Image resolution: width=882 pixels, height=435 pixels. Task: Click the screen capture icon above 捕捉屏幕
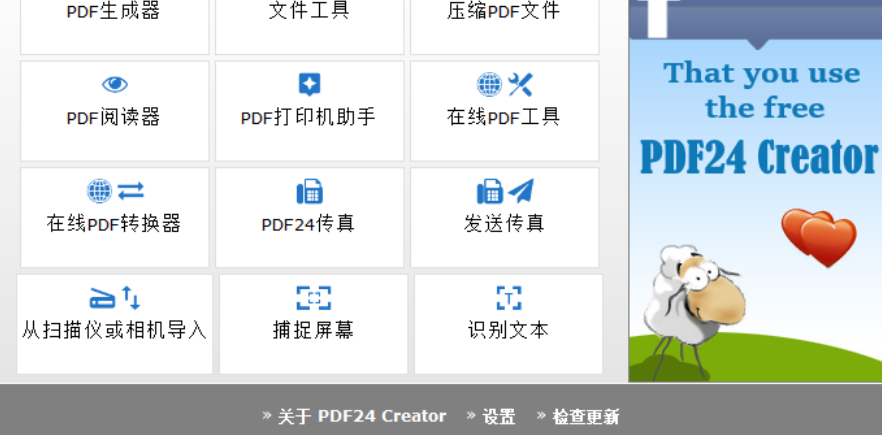(313, 298)
